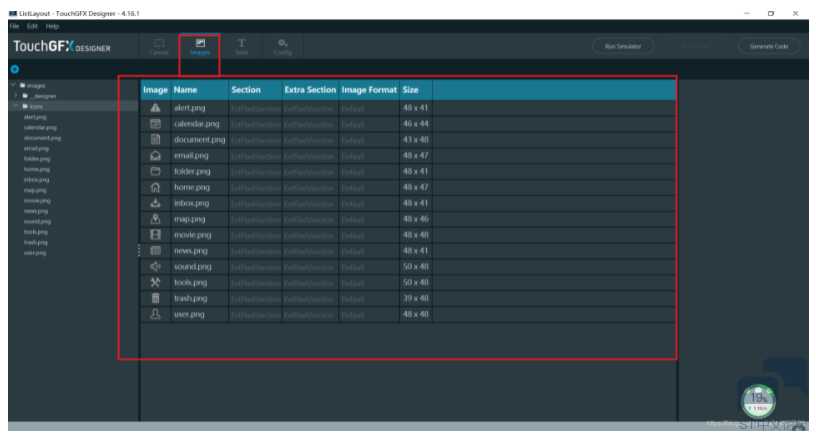Viewport: 816px width, 440px height.
Task: Select news.png in the file tree
Action: click(36, 211)
